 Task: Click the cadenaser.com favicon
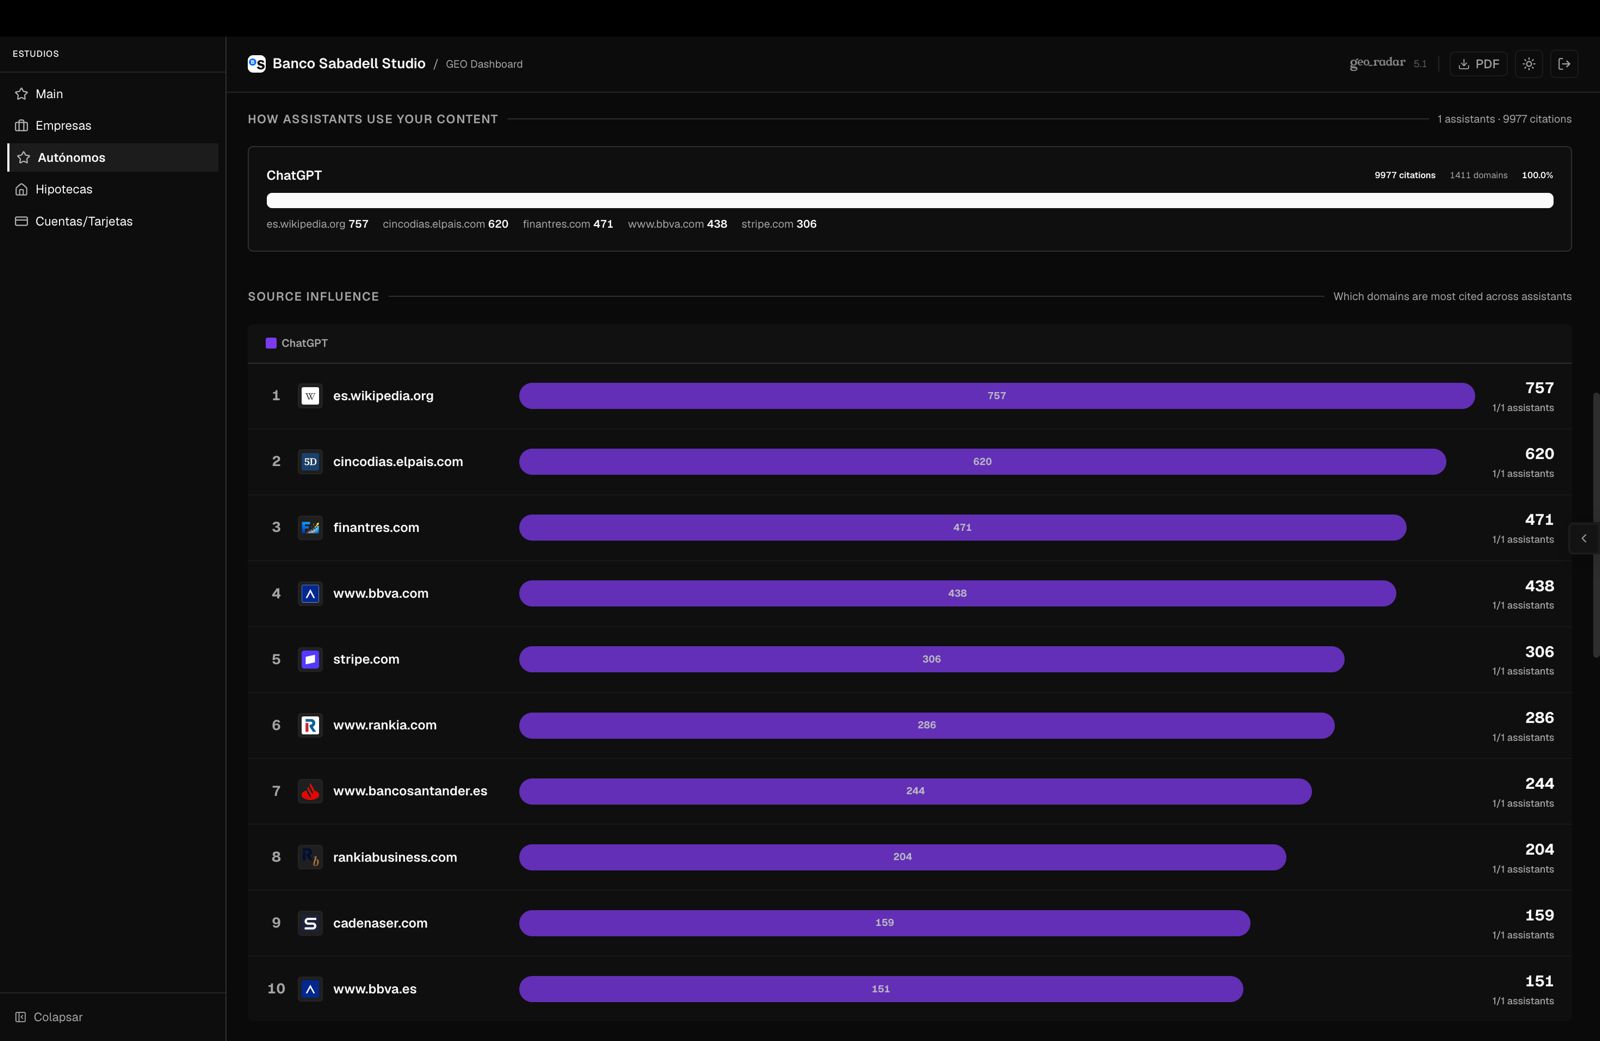(x=310, y=924)
